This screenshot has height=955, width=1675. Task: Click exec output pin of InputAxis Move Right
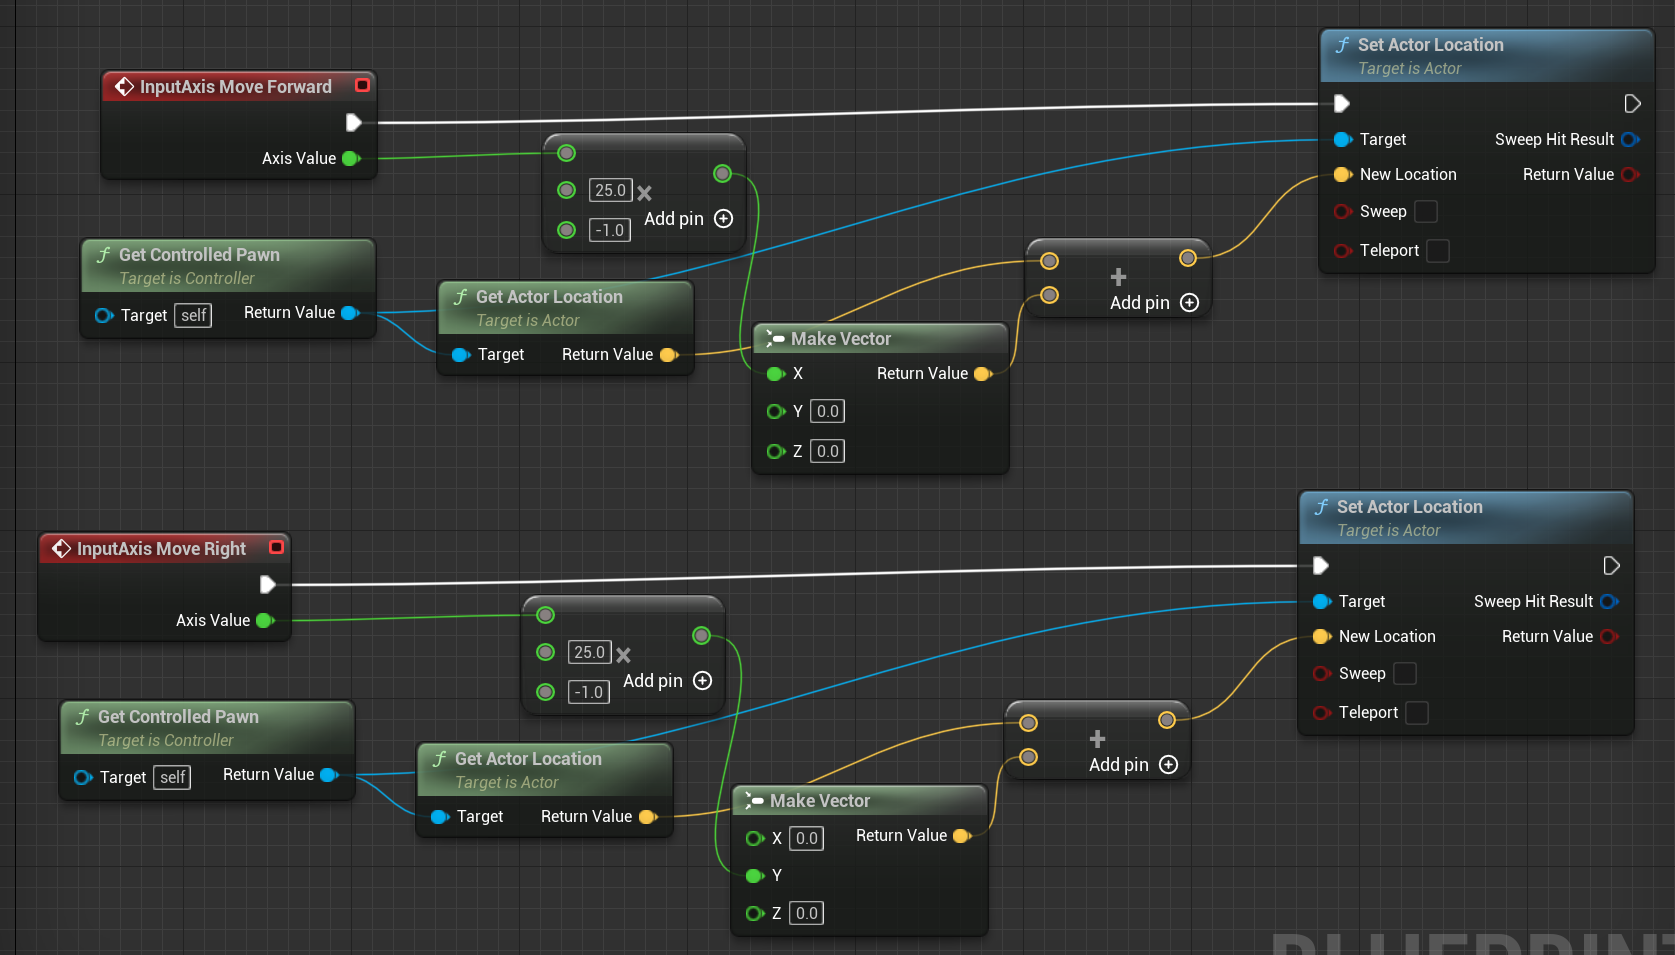point(267,584)
